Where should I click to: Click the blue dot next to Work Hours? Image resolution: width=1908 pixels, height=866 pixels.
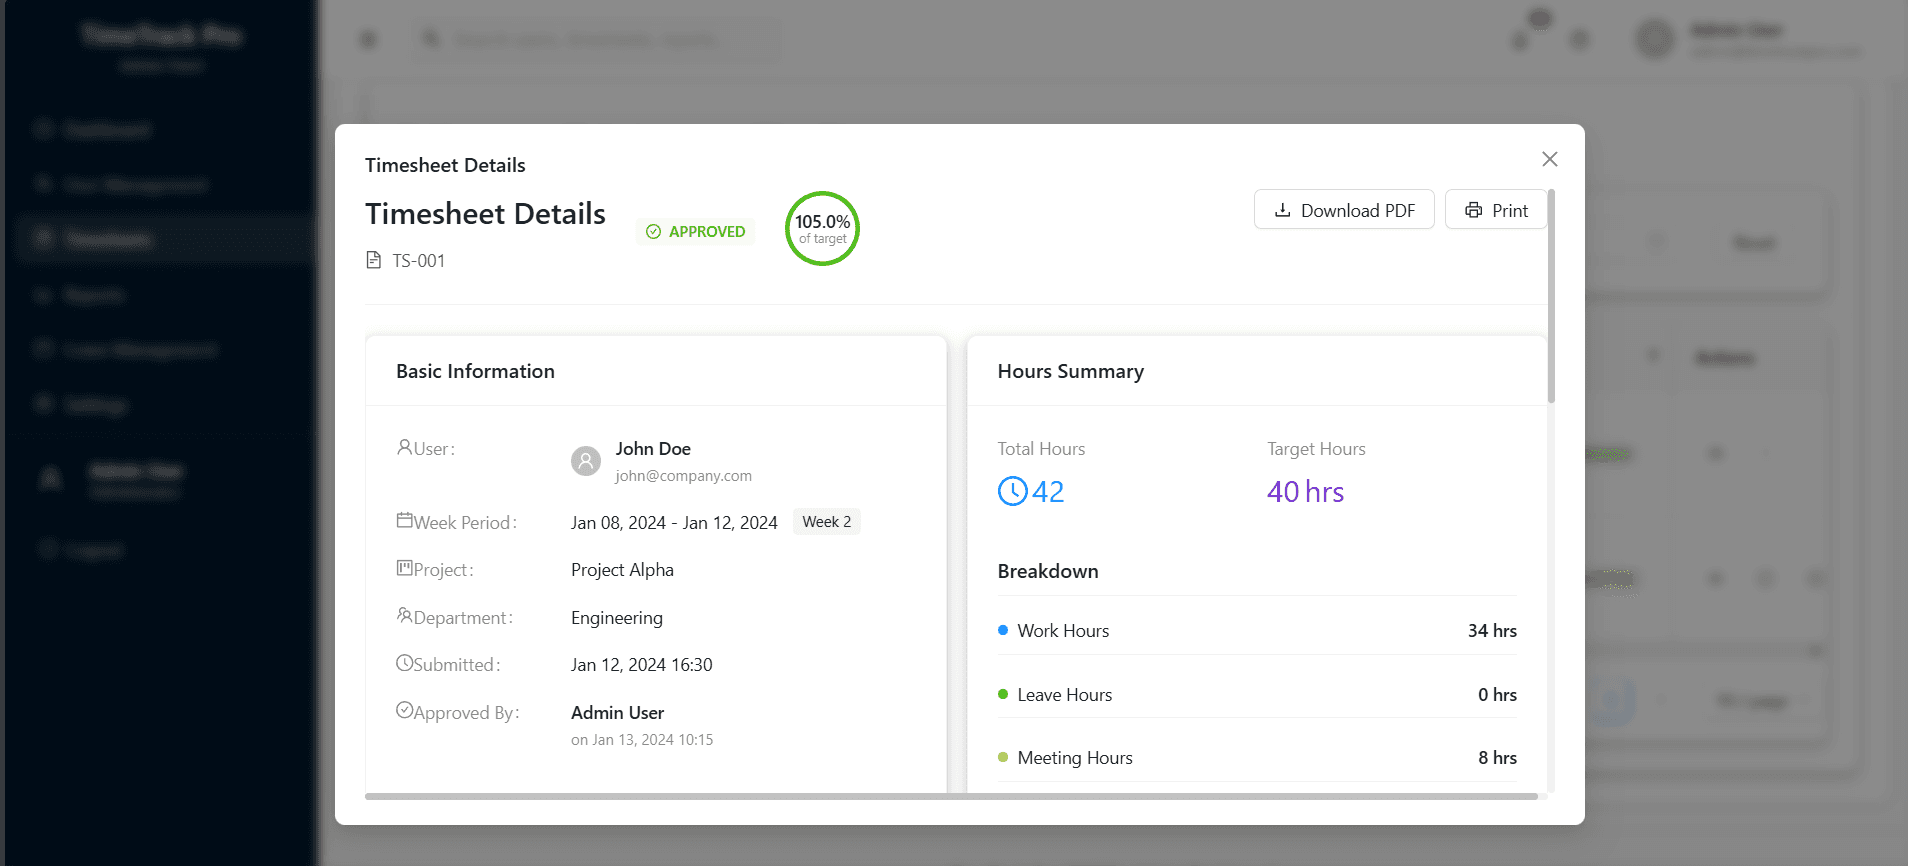pyautogui.click(x=1003, y=630)
